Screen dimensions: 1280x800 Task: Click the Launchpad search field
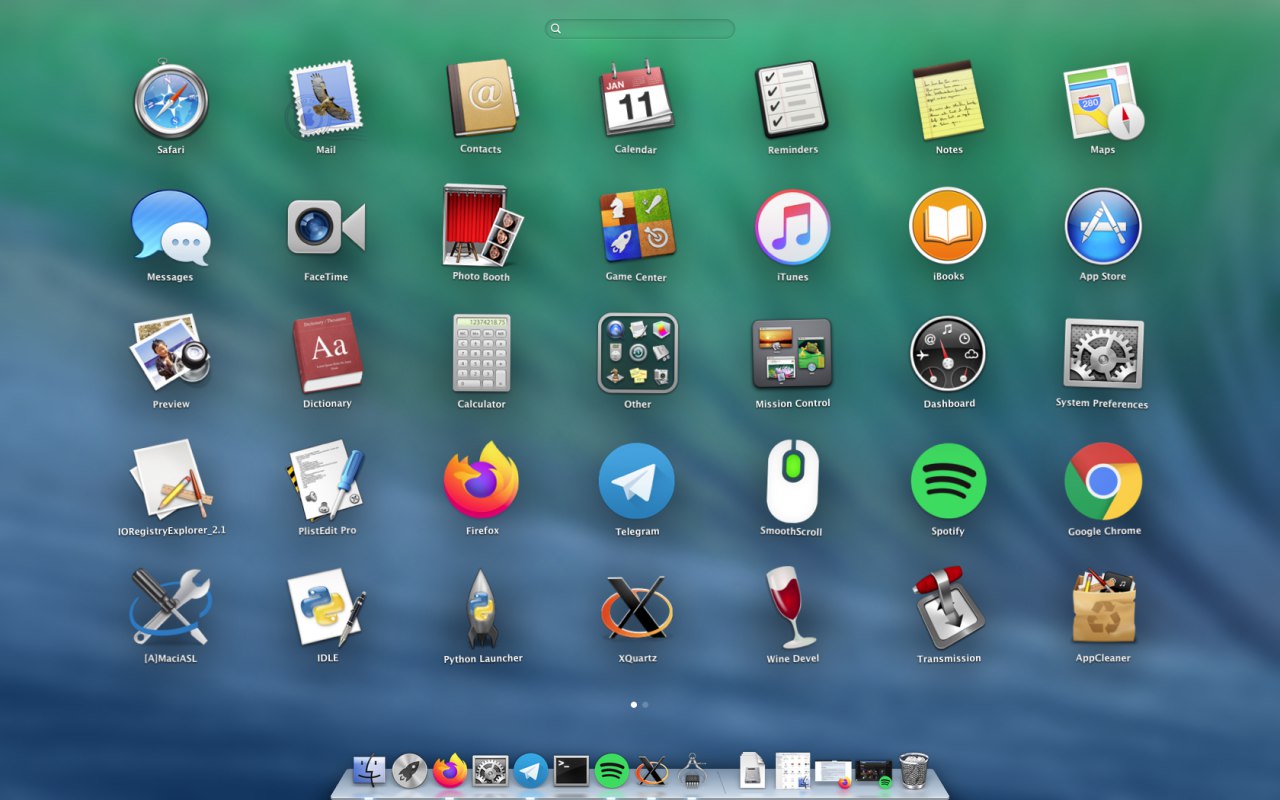[640, 29]
